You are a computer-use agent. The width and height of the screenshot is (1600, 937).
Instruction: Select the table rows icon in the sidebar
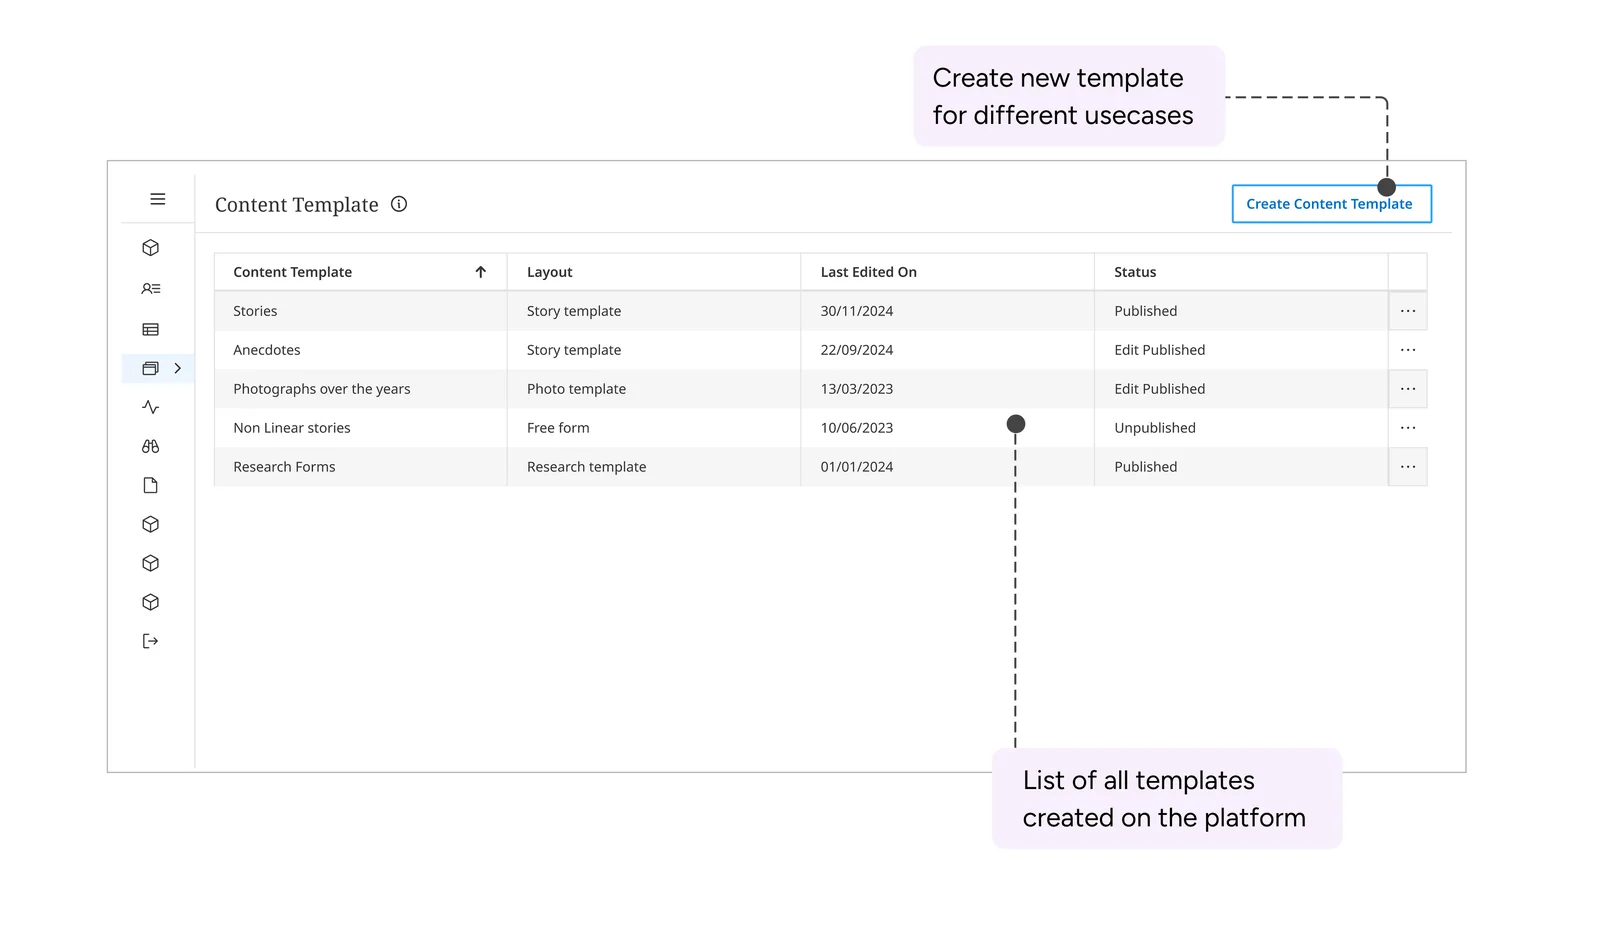(151, 329)
